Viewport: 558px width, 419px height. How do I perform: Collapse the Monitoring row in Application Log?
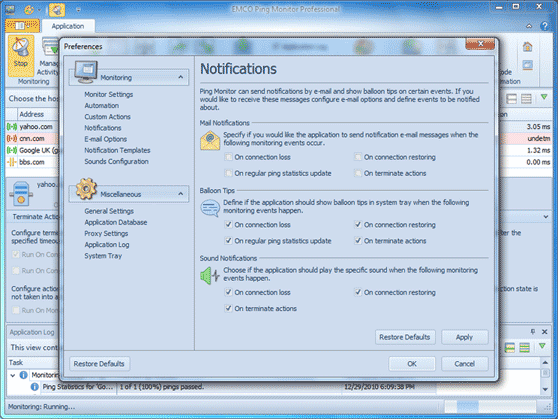point(13,375)
